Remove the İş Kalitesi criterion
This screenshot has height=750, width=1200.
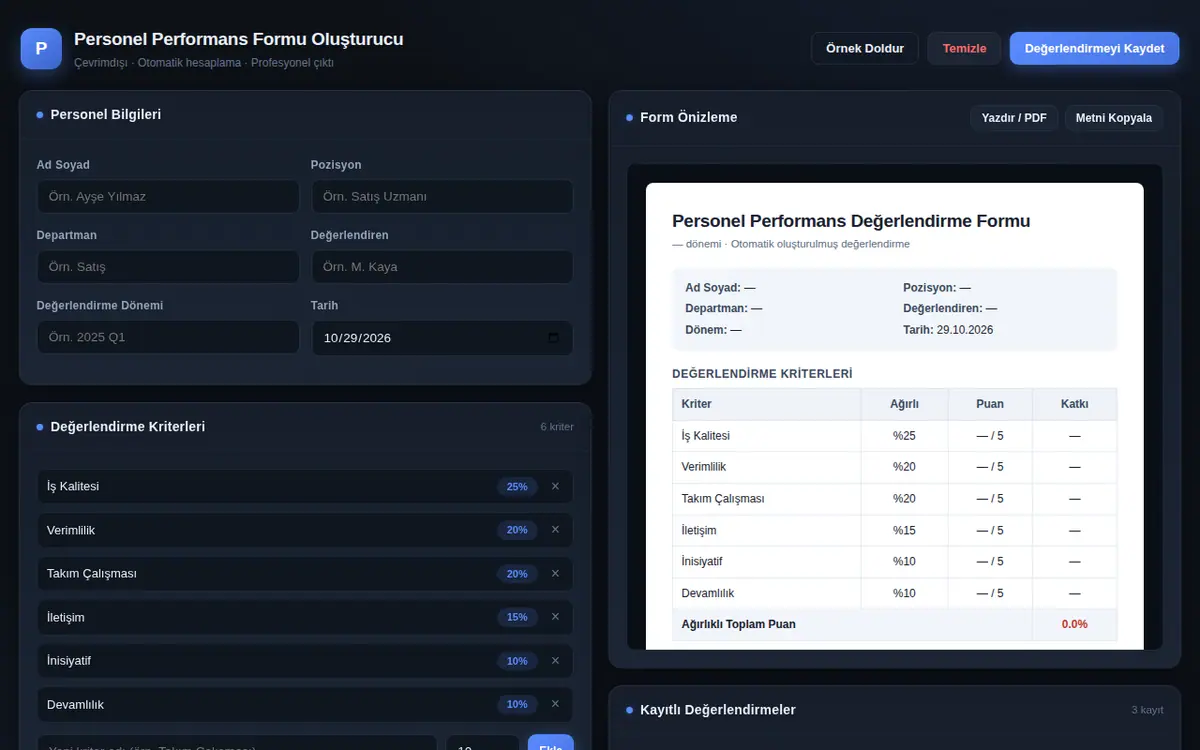tap(555, 486)
